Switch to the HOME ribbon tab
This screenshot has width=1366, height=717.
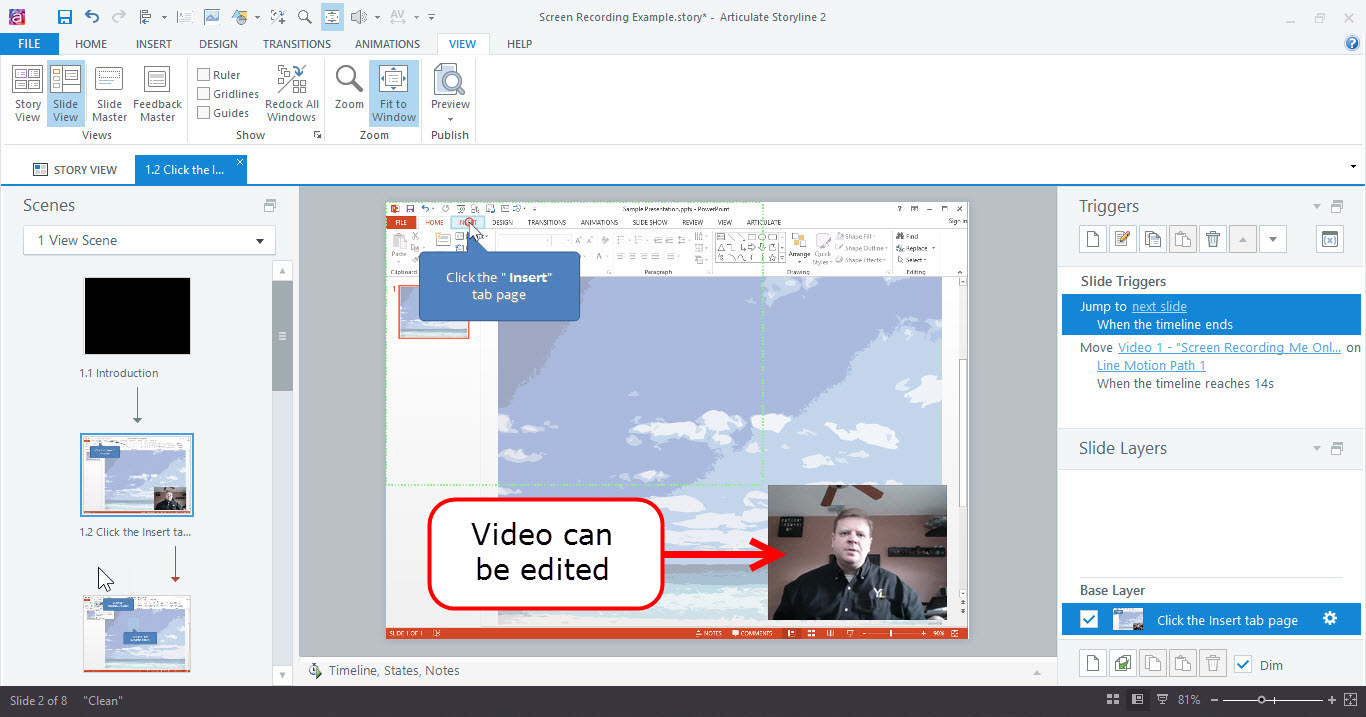[91, 44]
